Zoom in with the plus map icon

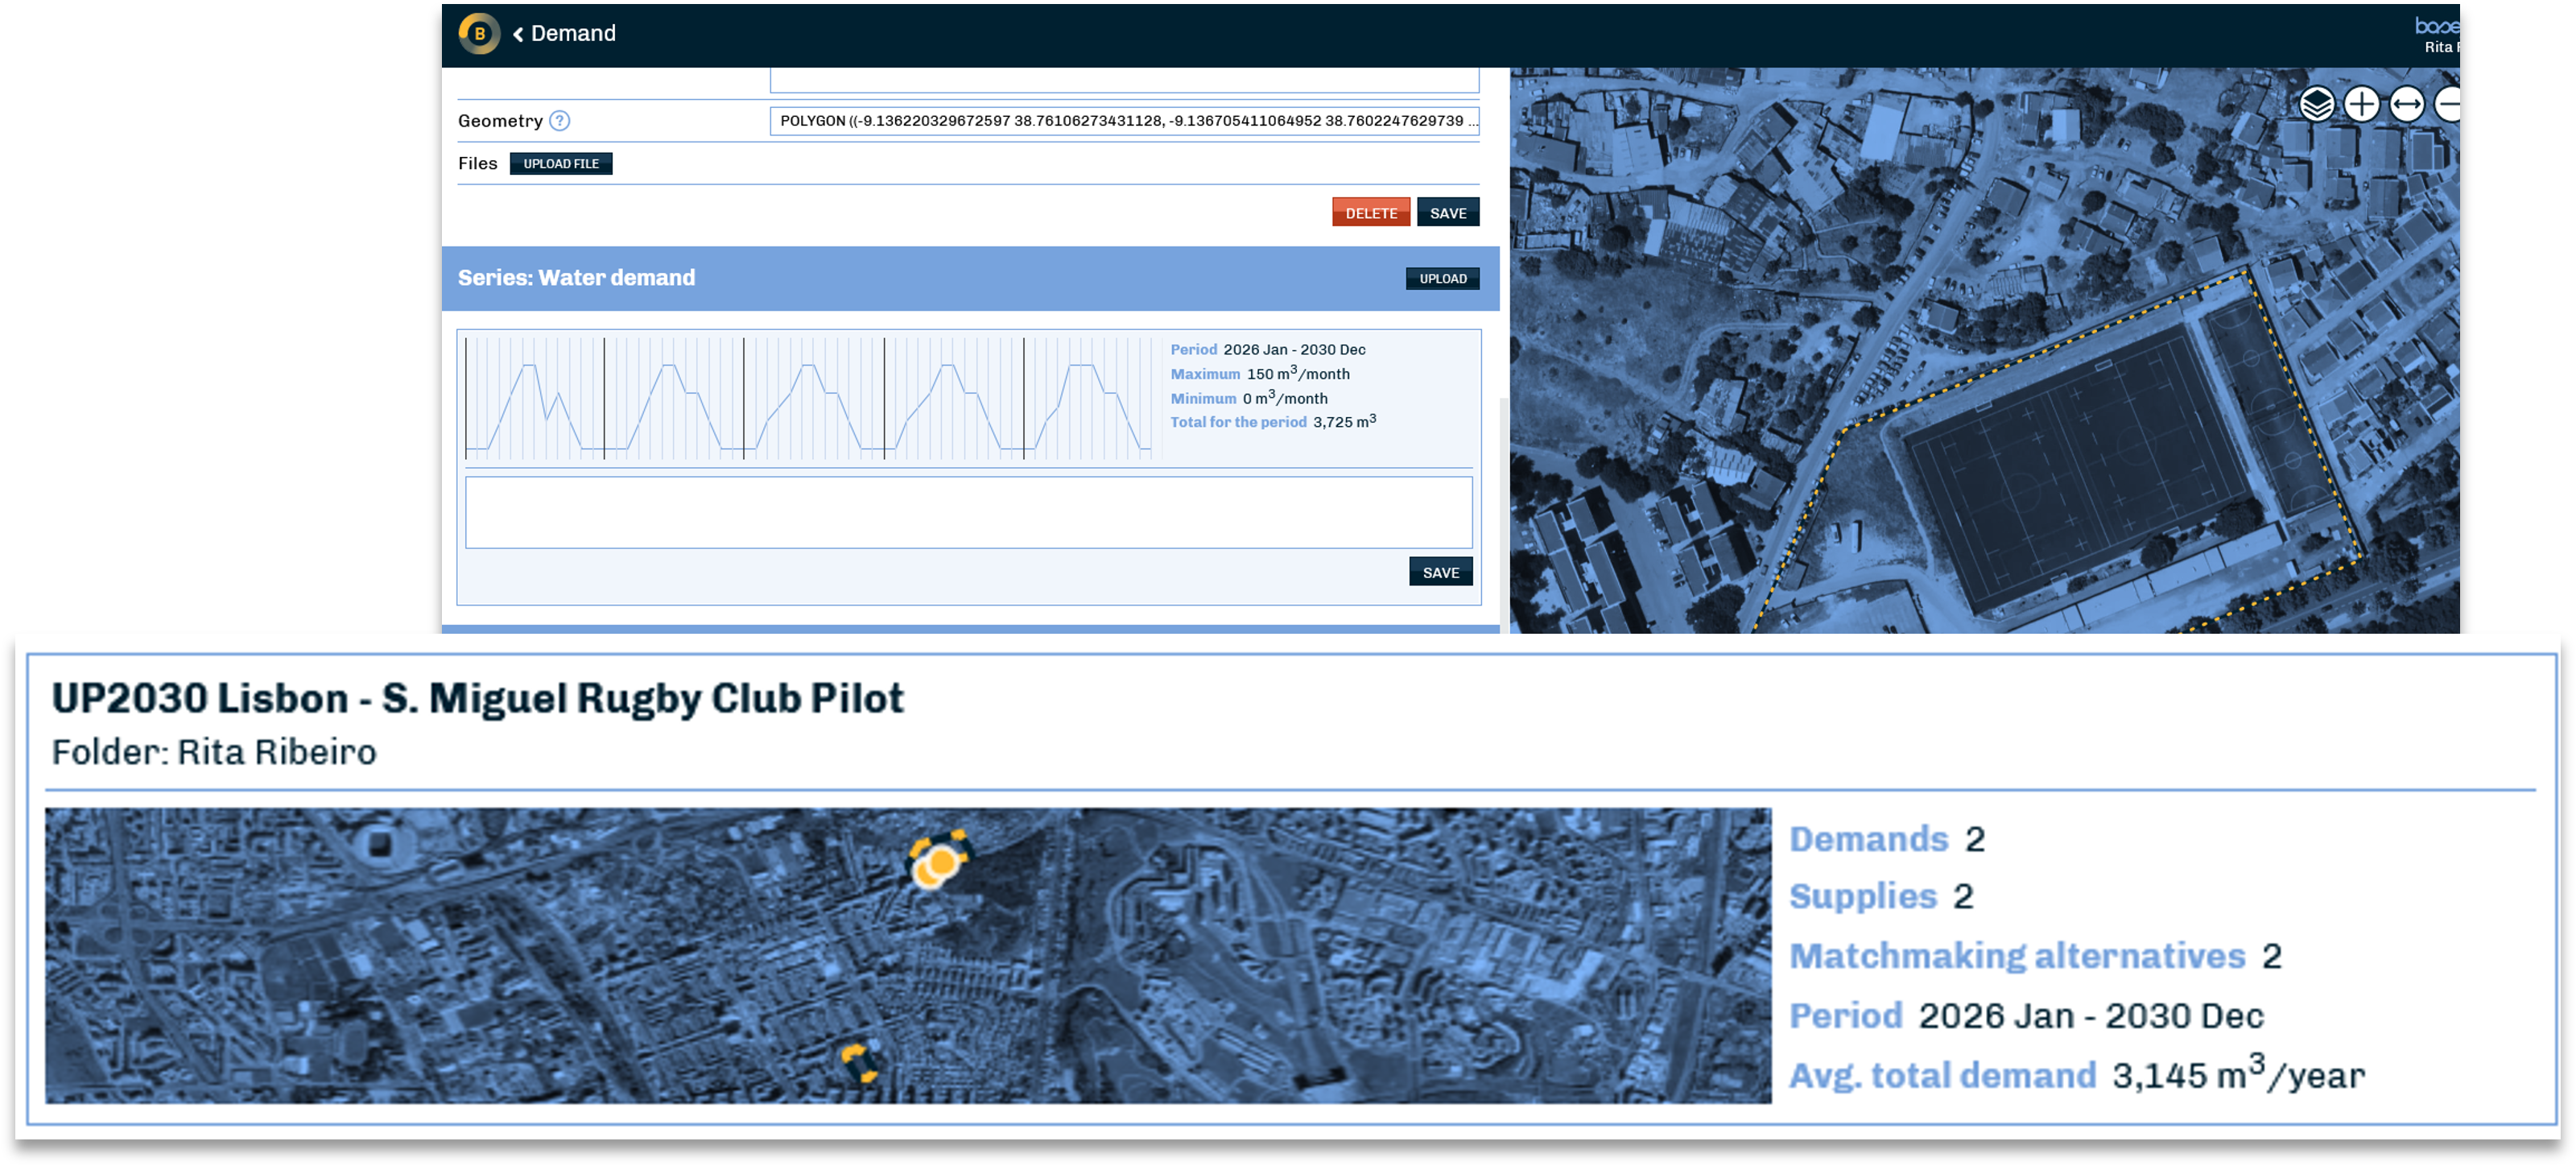[x=2361, y=104]
